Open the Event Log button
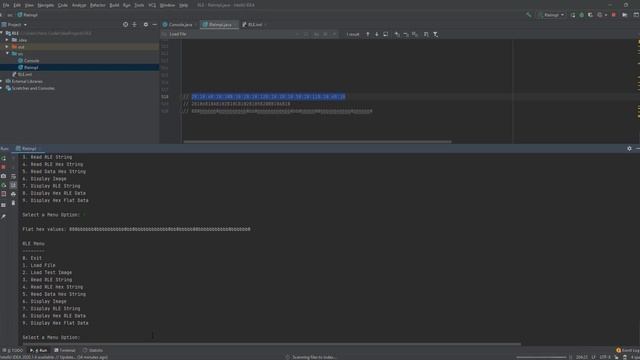 tap(627, 350)
